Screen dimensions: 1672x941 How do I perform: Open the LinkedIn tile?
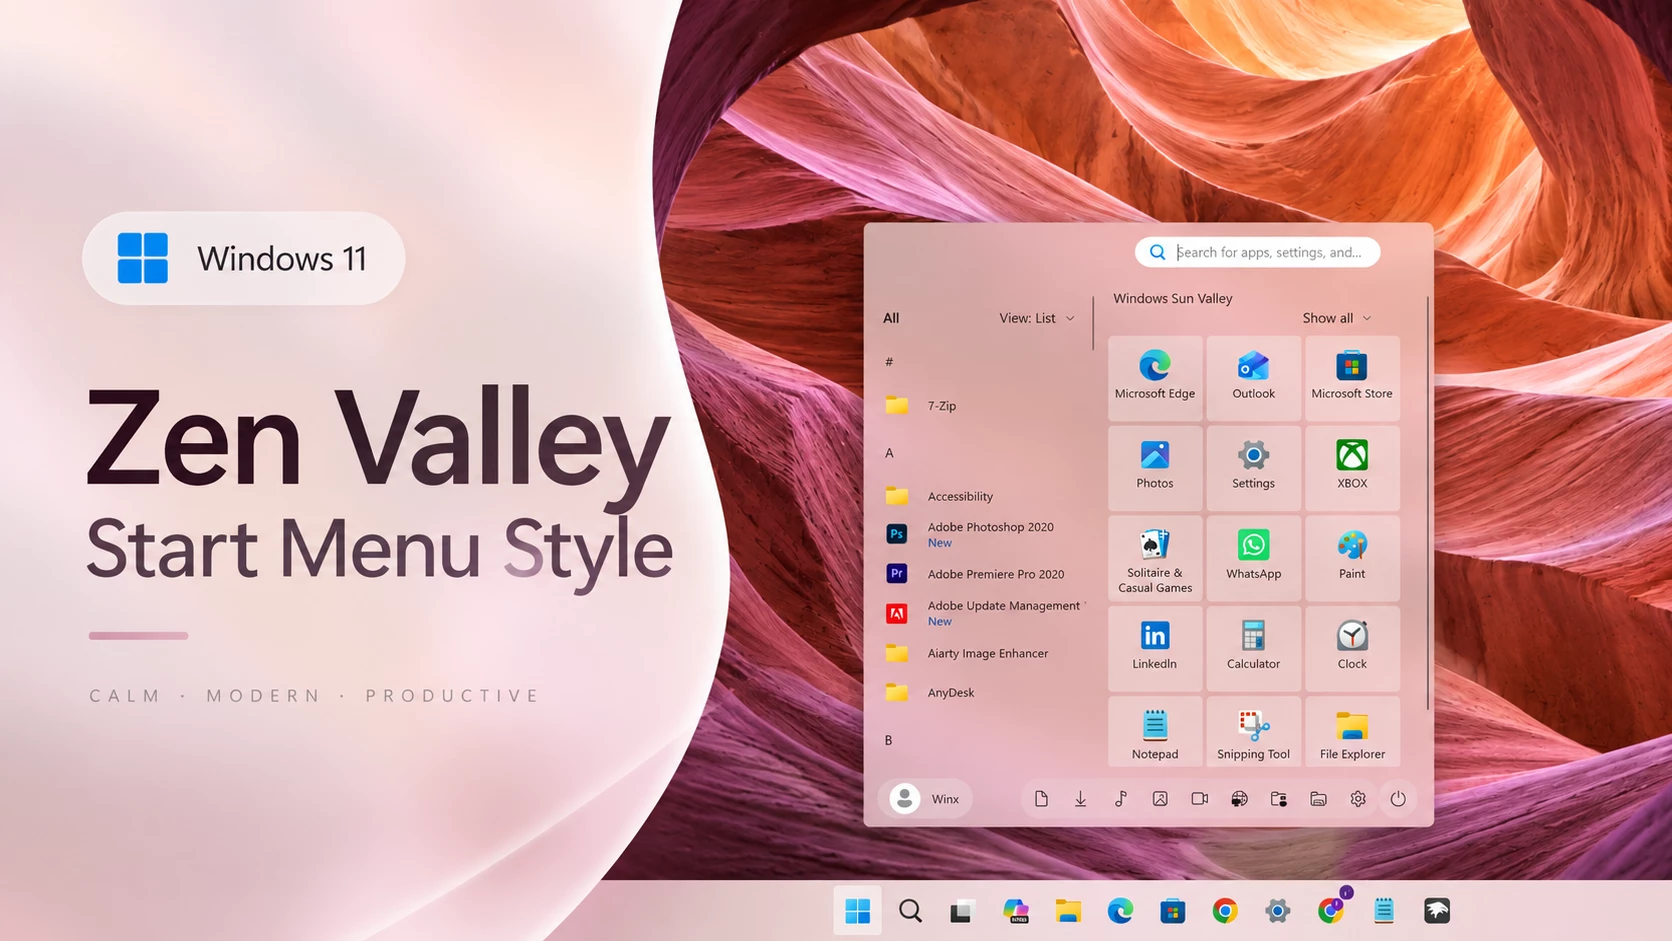(x=1154, y=648)
